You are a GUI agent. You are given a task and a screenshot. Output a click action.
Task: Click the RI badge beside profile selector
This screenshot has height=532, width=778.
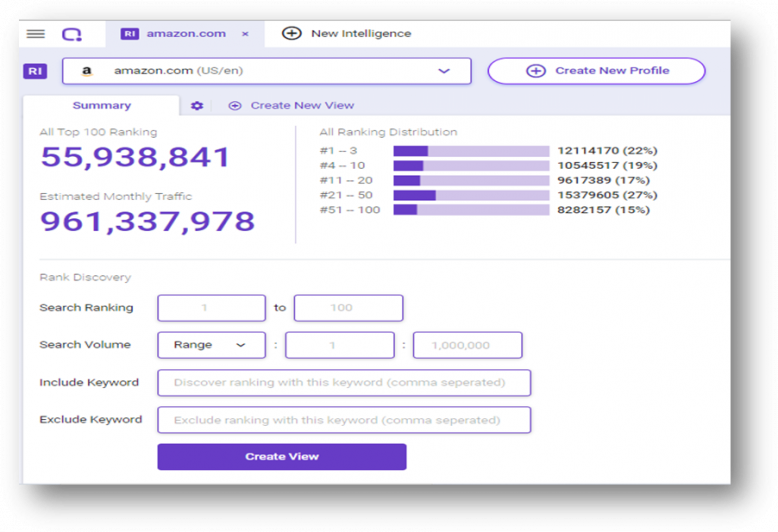click(x=35, y=71)
